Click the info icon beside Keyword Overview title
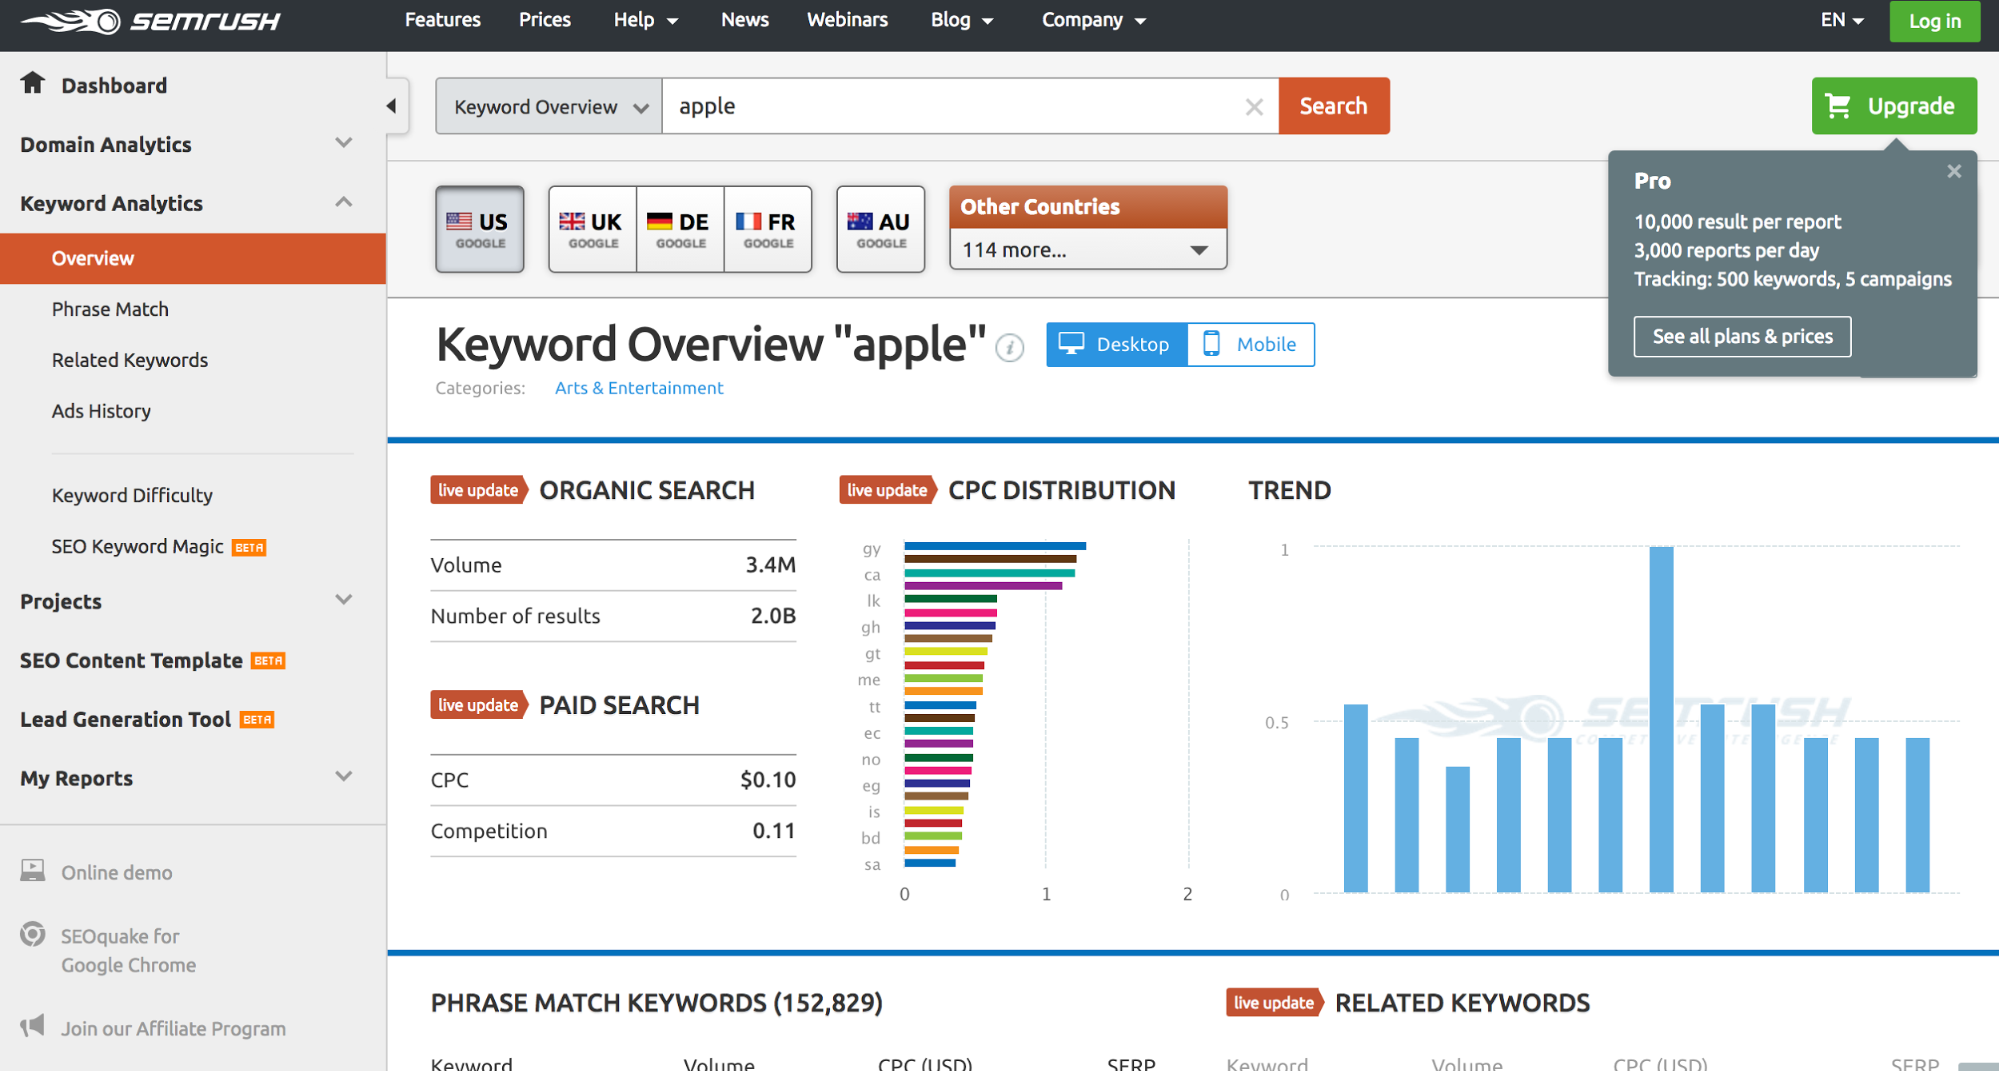1999x1072 pixels. (x=1010, y=348)
